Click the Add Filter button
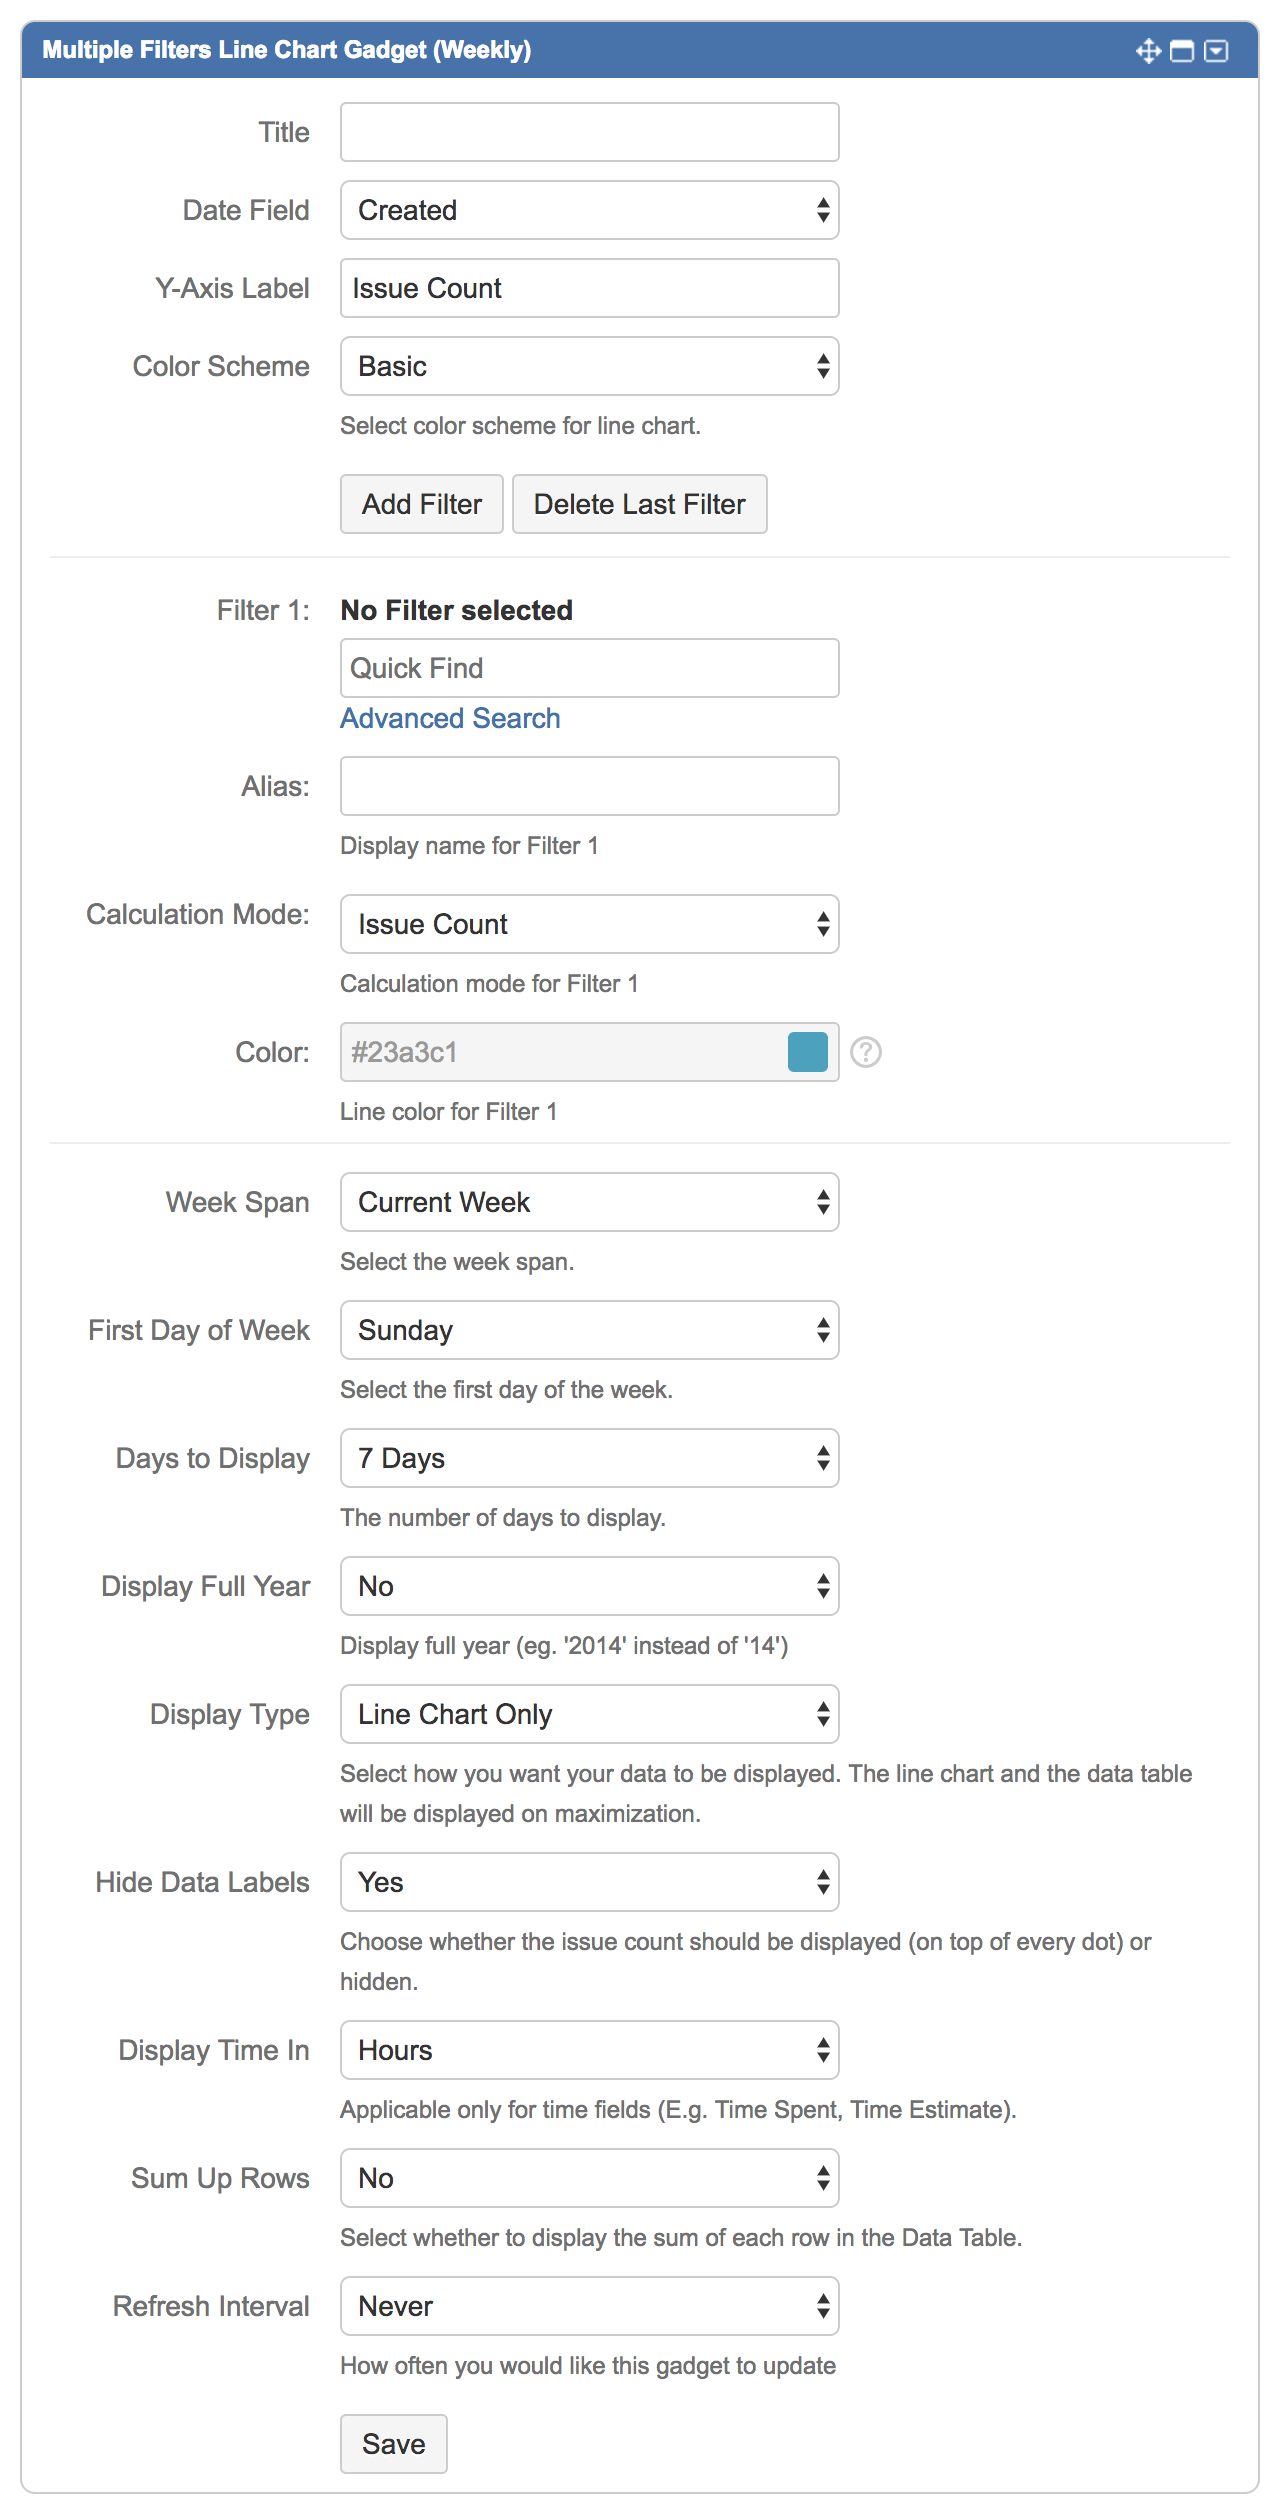 [421, 504]
